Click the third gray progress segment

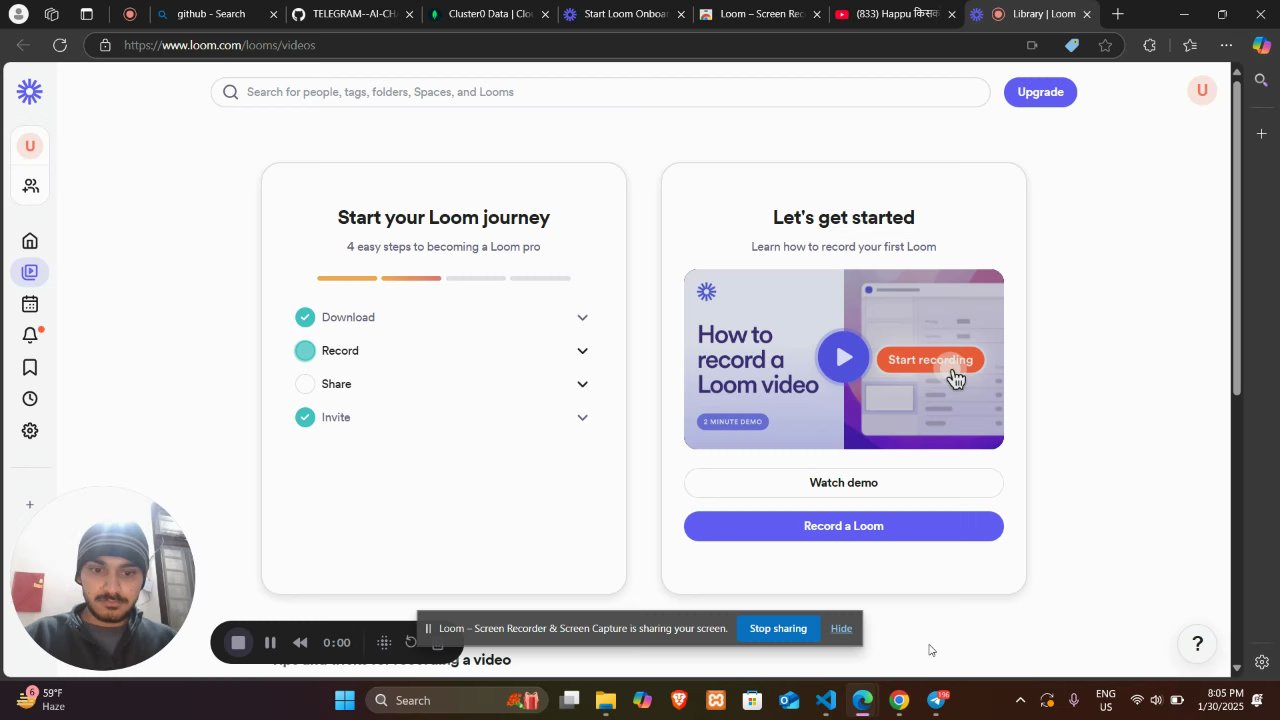(x=476, y=278)
